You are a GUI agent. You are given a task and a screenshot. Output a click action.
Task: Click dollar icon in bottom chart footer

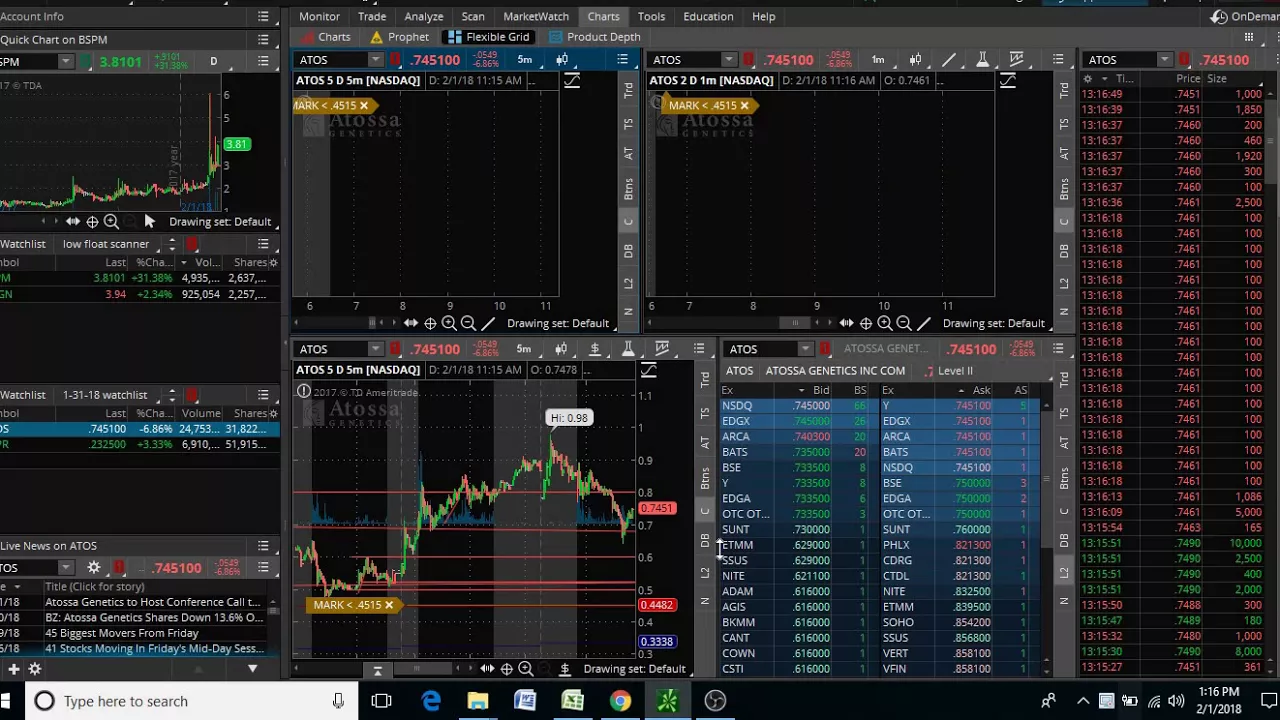(x=565, y=669)
